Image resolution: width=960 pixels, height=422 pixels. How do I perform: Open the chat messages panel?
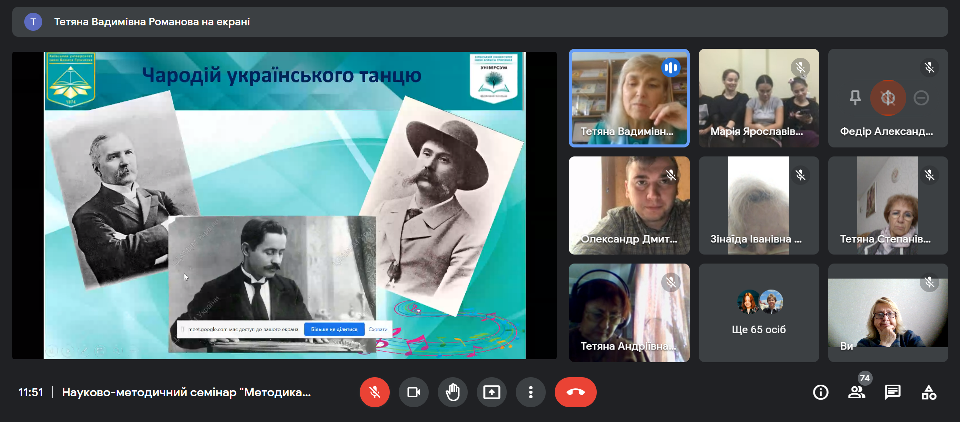pyautogui.click(x=893, y=392)
